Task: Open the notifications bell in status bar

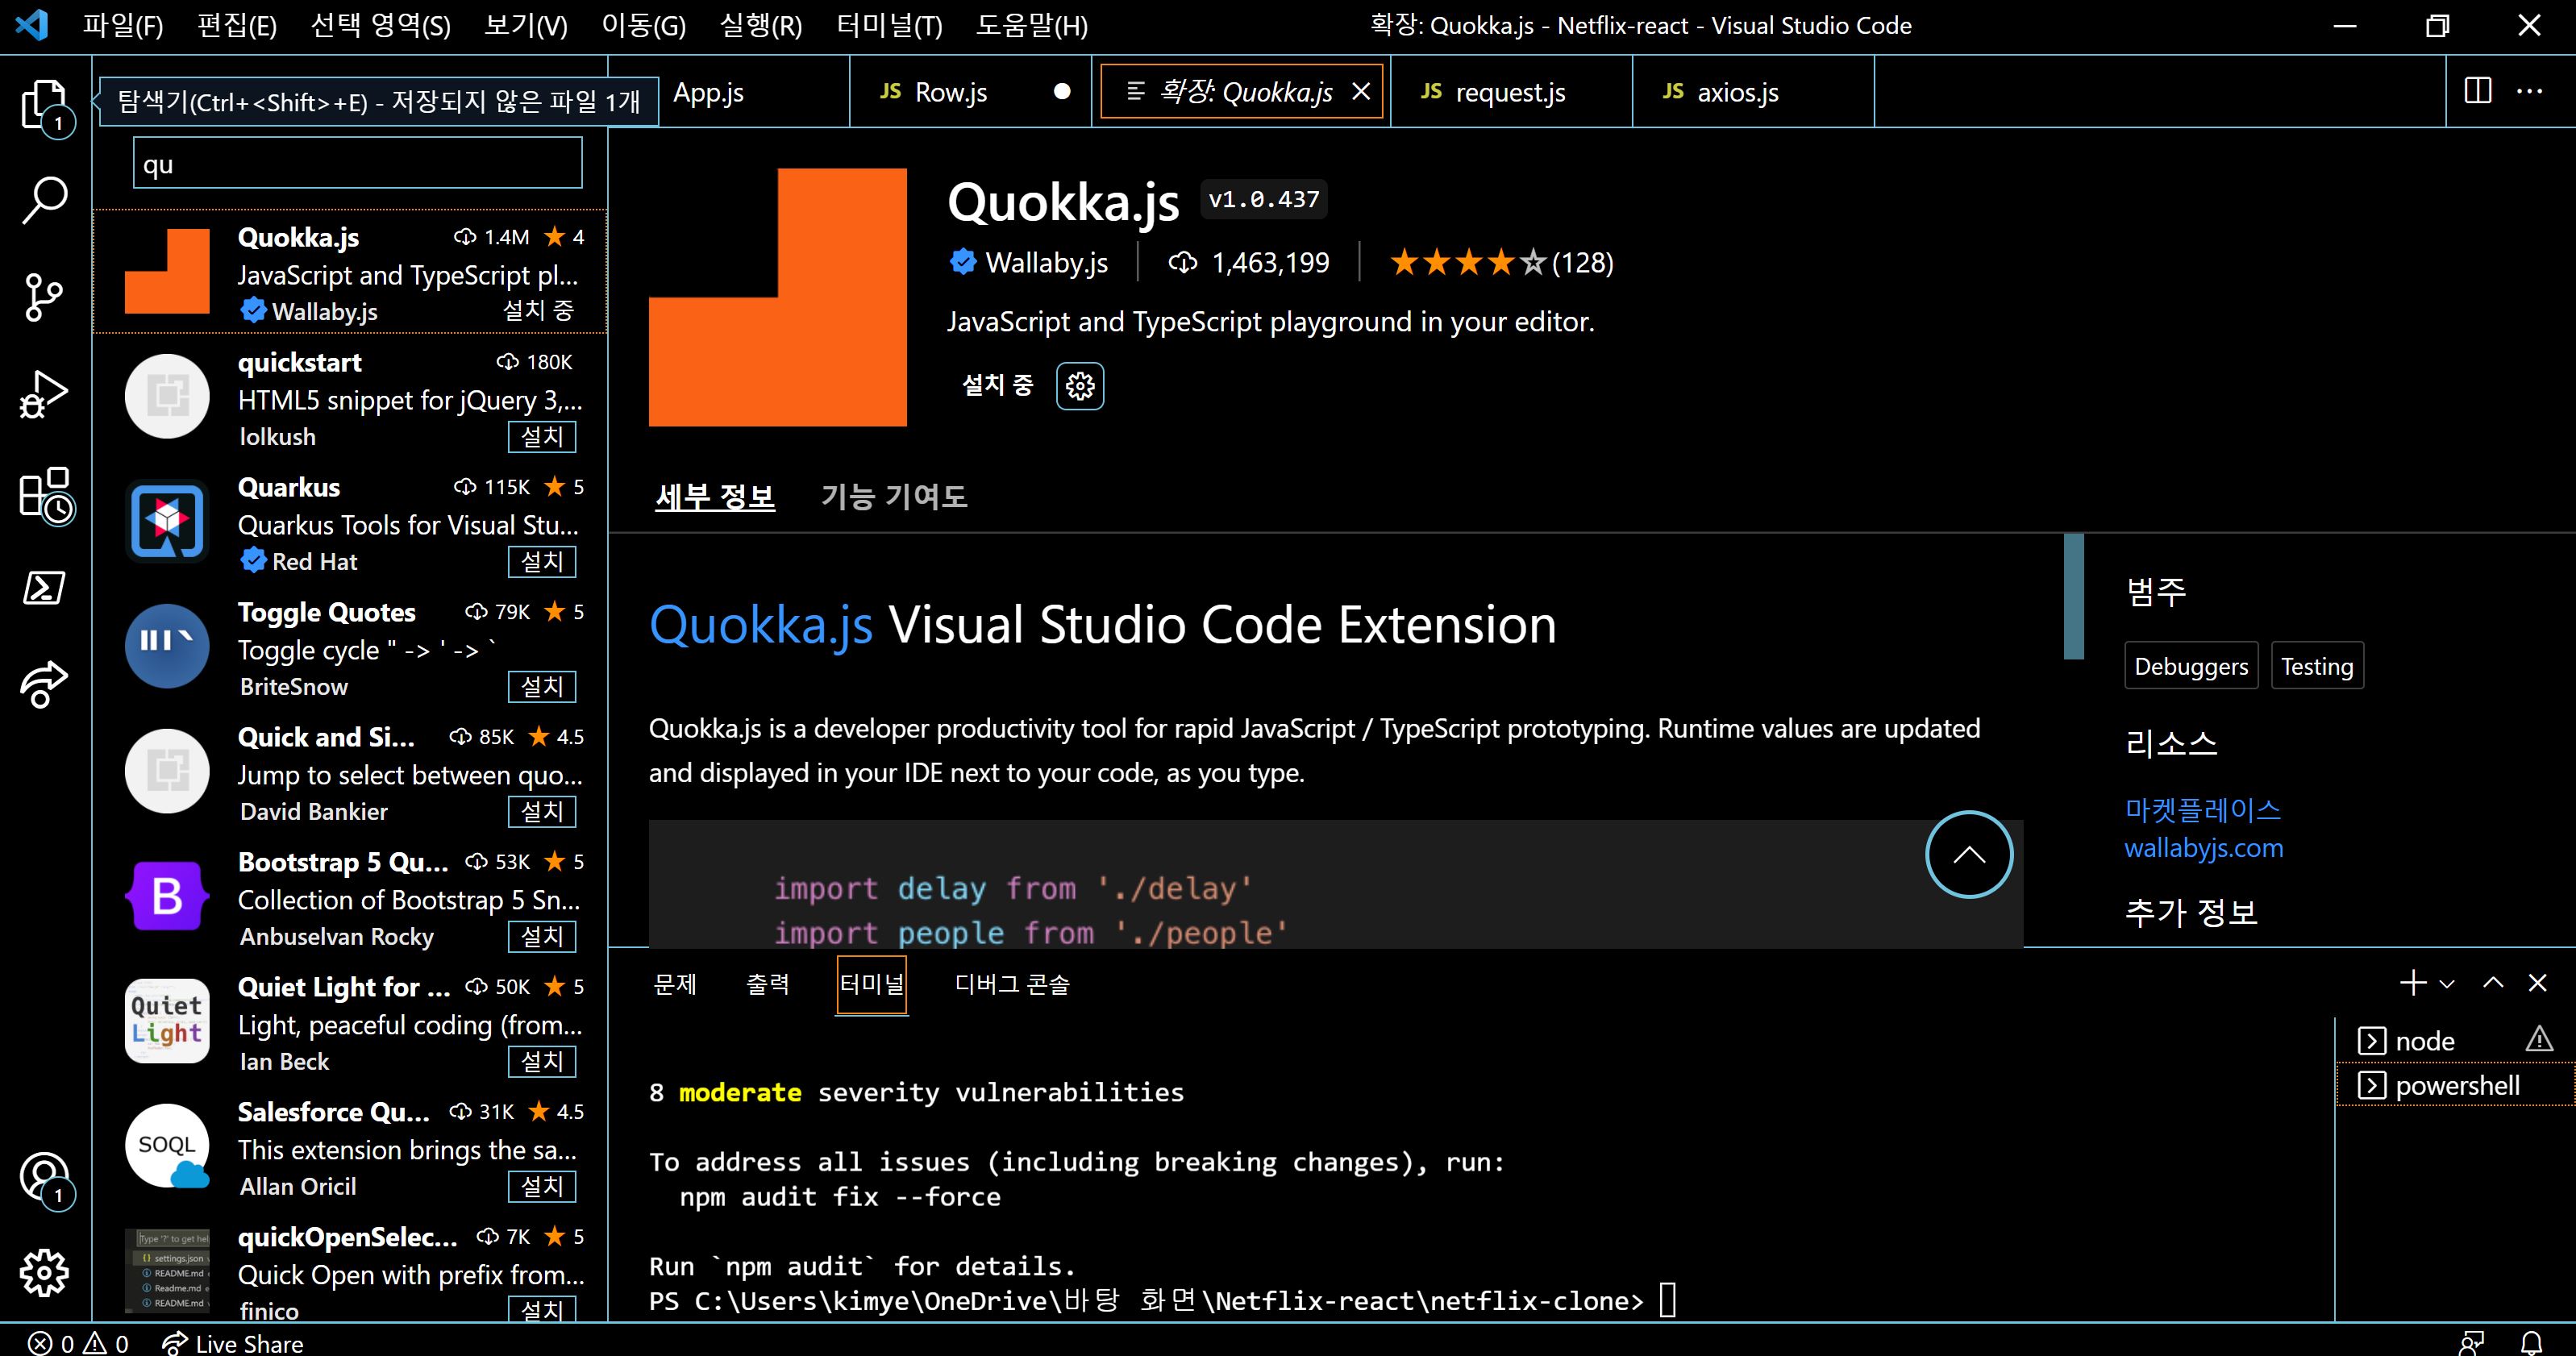Action: [2531, 1343]
